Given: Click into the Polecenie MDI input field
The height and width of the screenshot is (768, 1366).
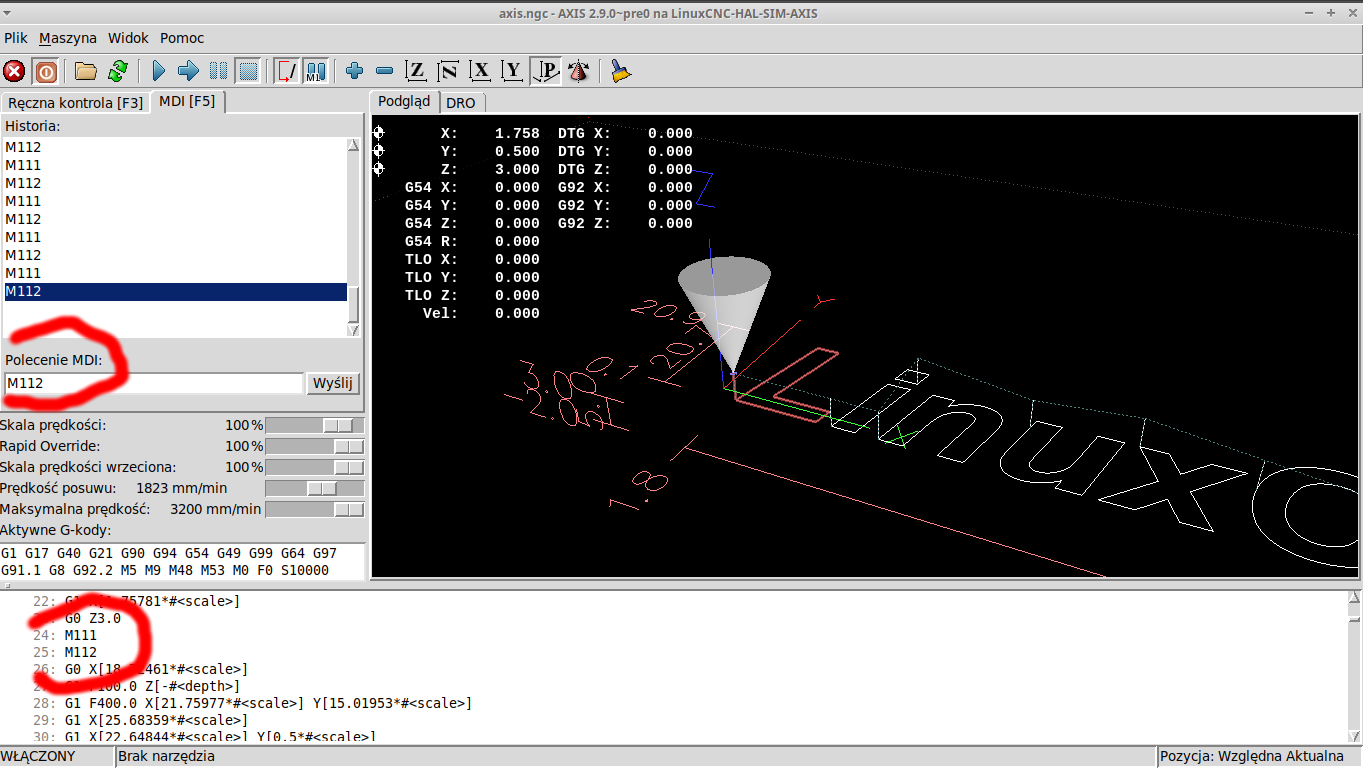Looking at the screenshot, I should coord(153,383).
